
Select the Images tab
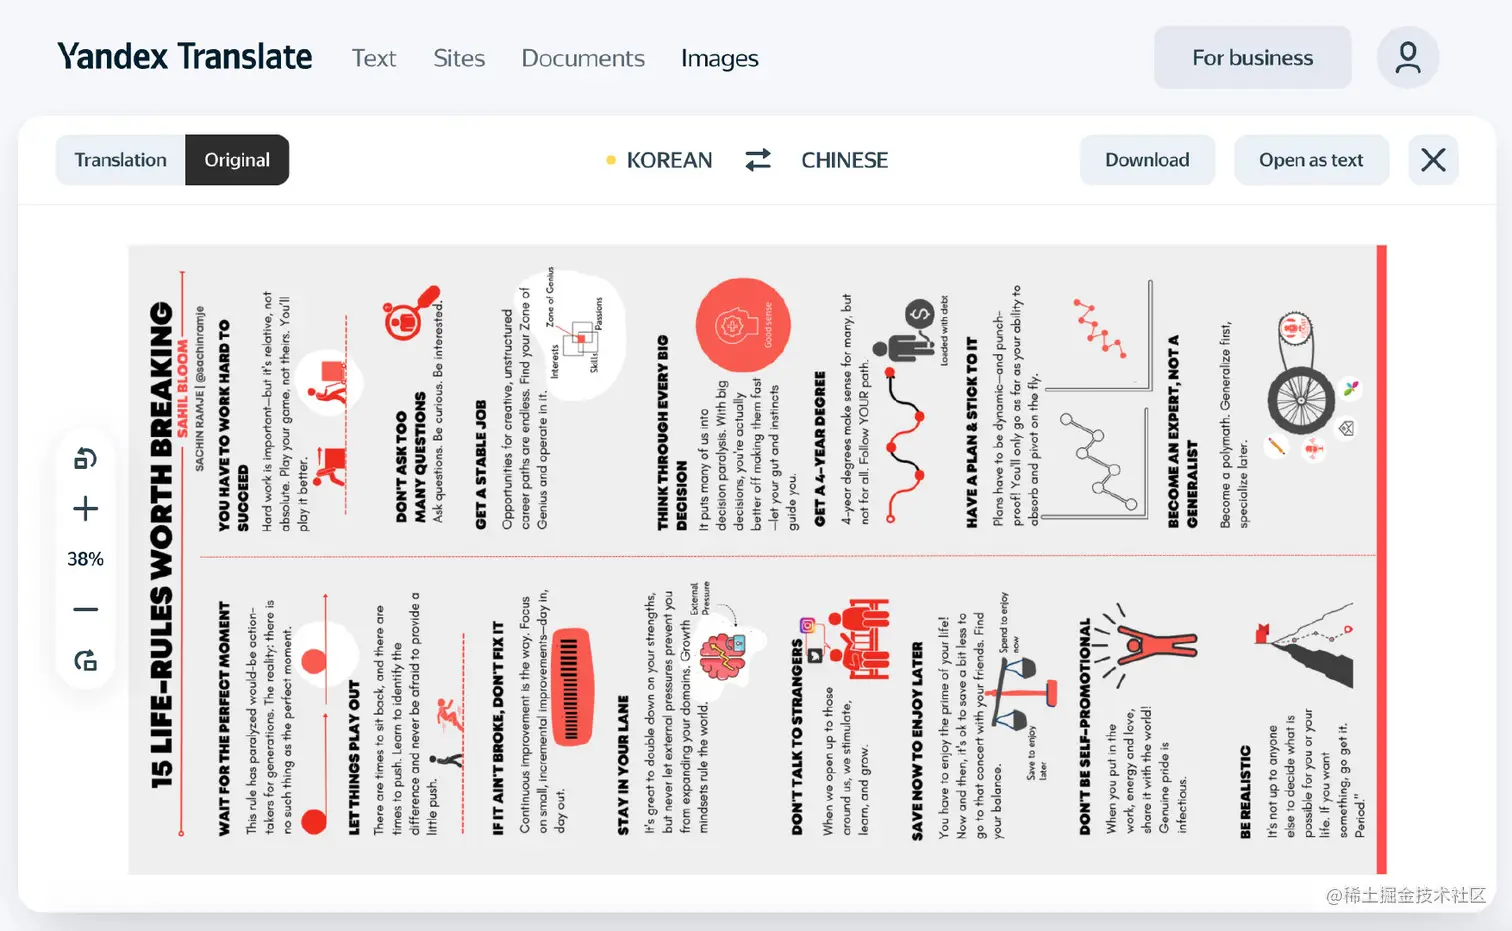tap(720, 58)
